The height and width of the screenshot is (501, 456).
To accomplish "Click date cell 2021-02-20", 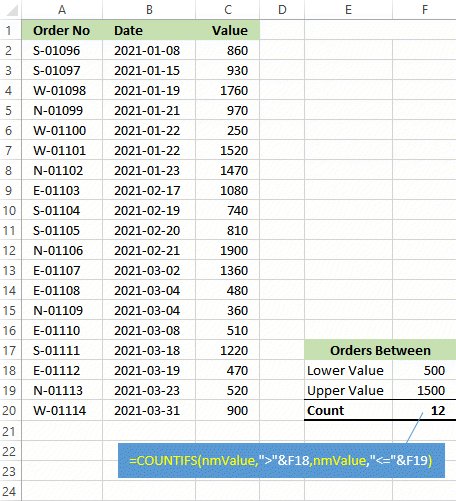I will coord(149,230).
